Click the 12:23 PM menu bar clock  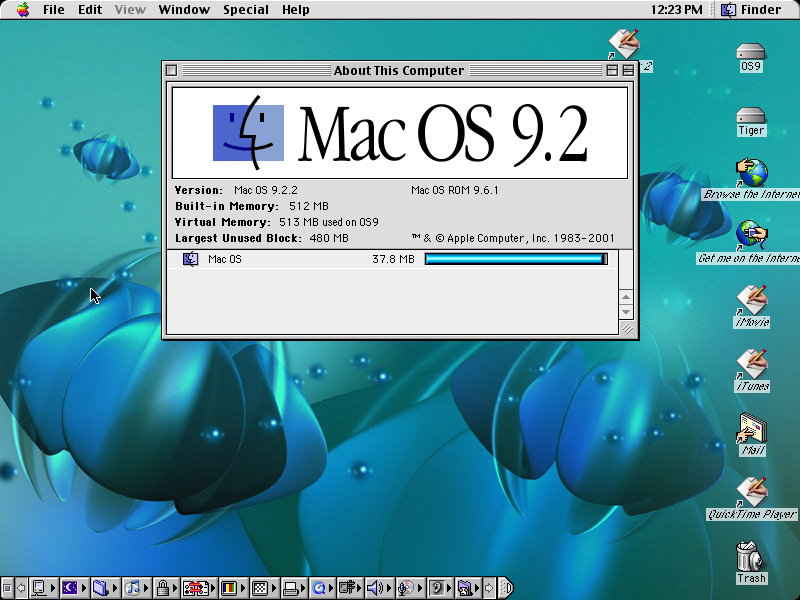point(677,10)
